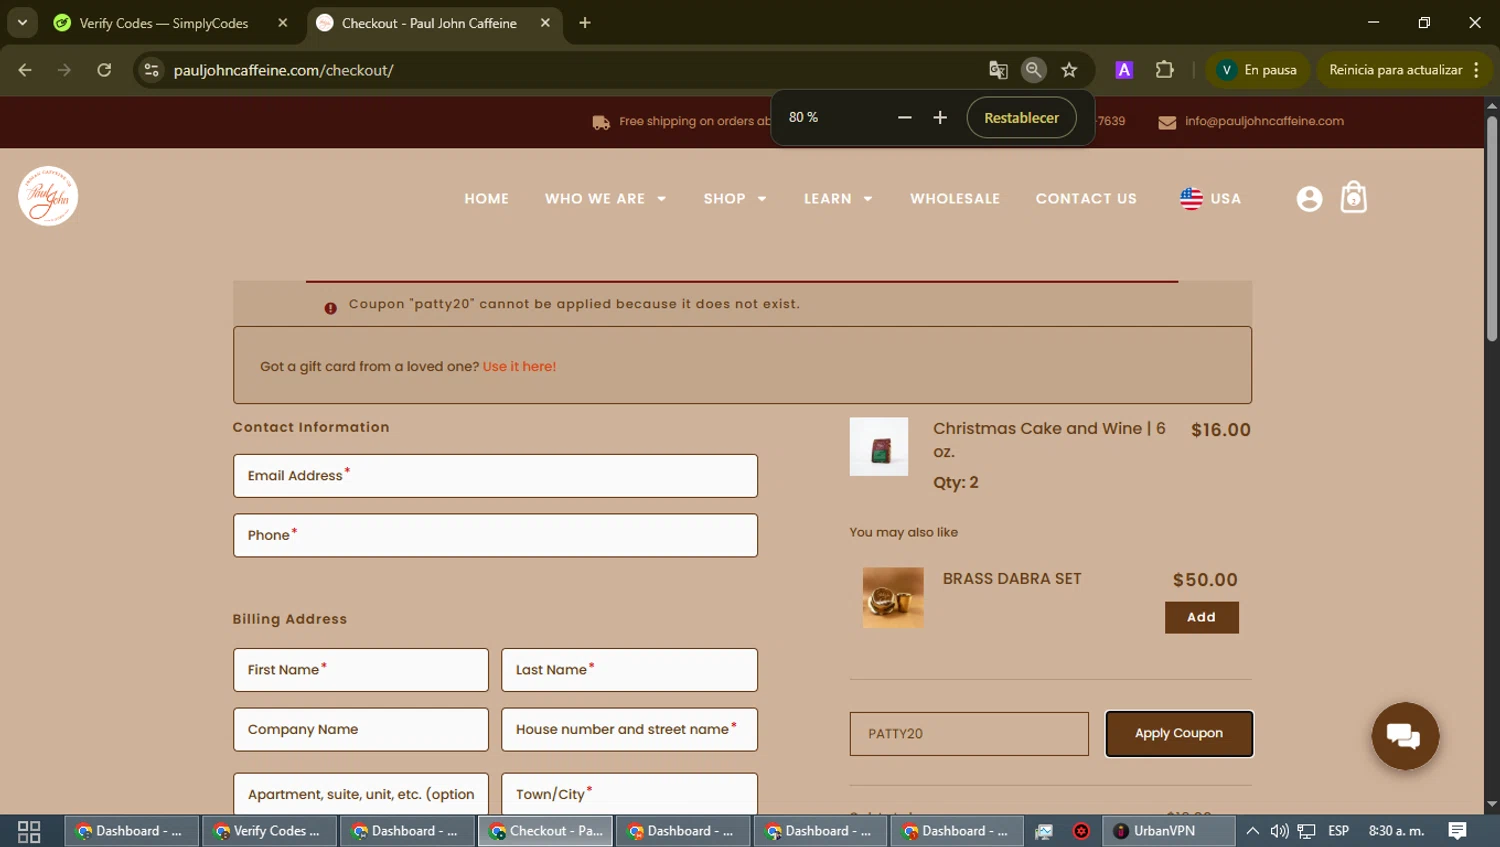Viewport: 1500px width, 847px height.
Task: Click the Reinicia para actualizar button
Action: coord(1395,70)
